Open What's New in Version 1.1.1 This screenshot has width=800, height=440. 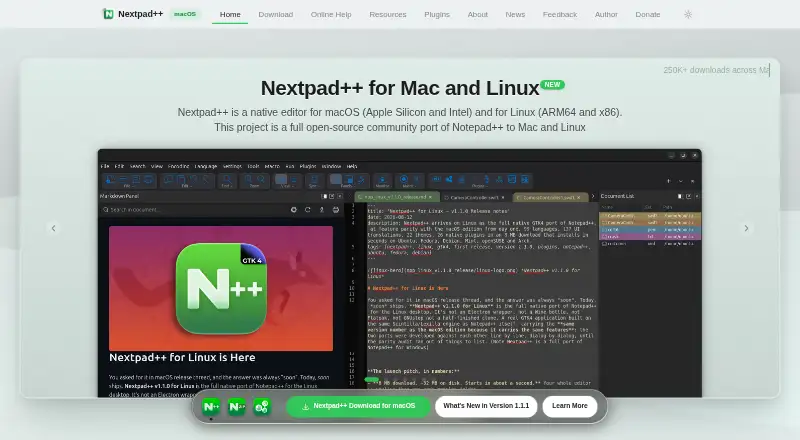[486, 406]
